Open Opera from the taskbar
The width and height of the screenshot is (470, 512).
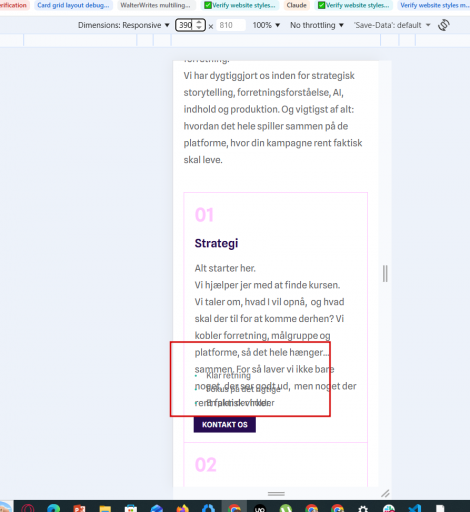click(28, 507)
